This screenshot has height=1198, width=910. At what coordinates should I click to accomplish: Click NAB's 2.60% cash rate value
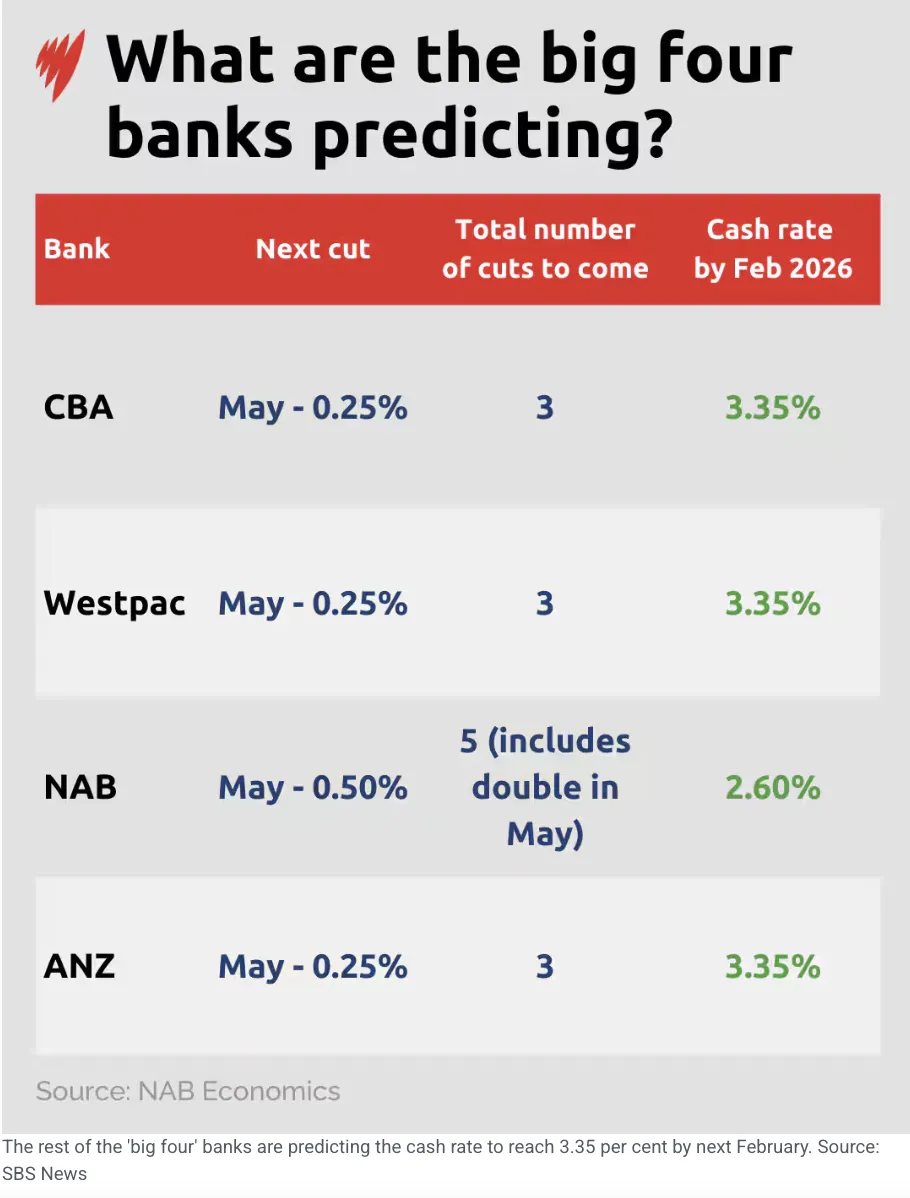772,787
